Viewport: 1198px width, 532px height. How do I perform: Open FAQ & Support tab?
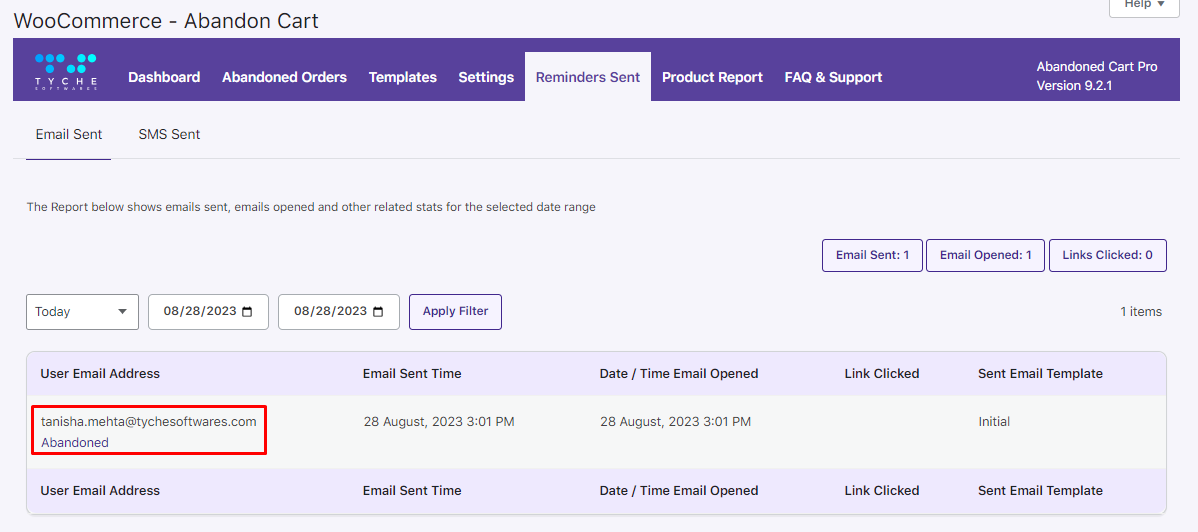pyautogui.click(x=834, y=77)
